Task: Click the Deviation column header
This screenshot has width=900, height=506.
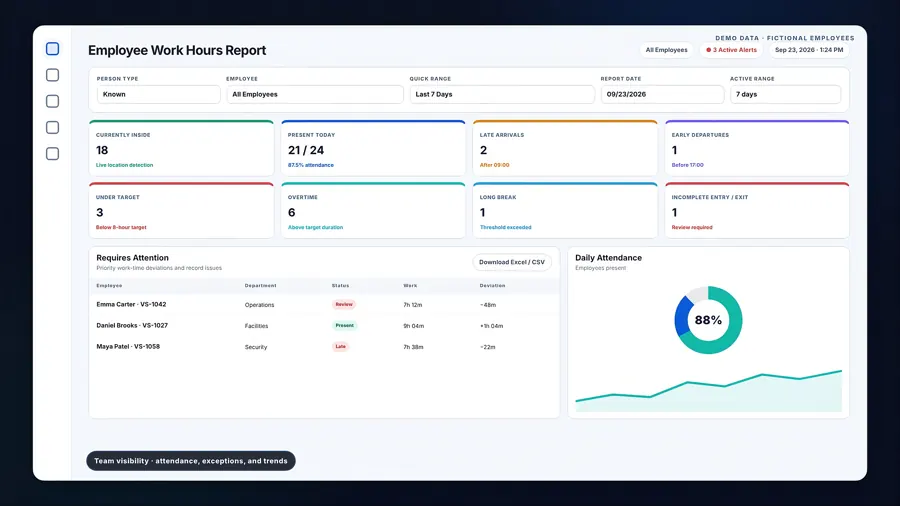Action: (x=492, y=285)
